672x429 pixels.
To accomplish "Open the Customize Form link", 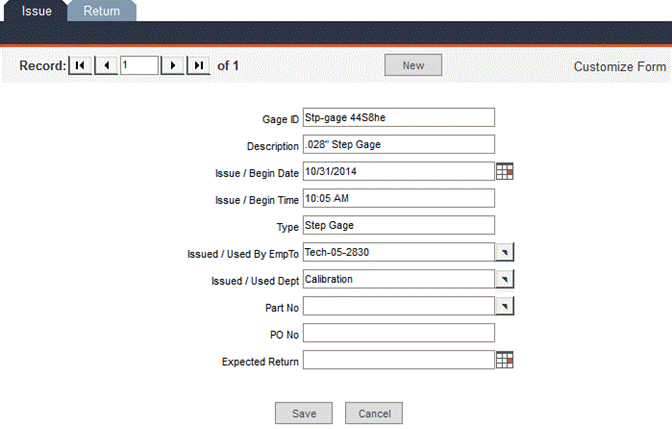I will point(619,67).
